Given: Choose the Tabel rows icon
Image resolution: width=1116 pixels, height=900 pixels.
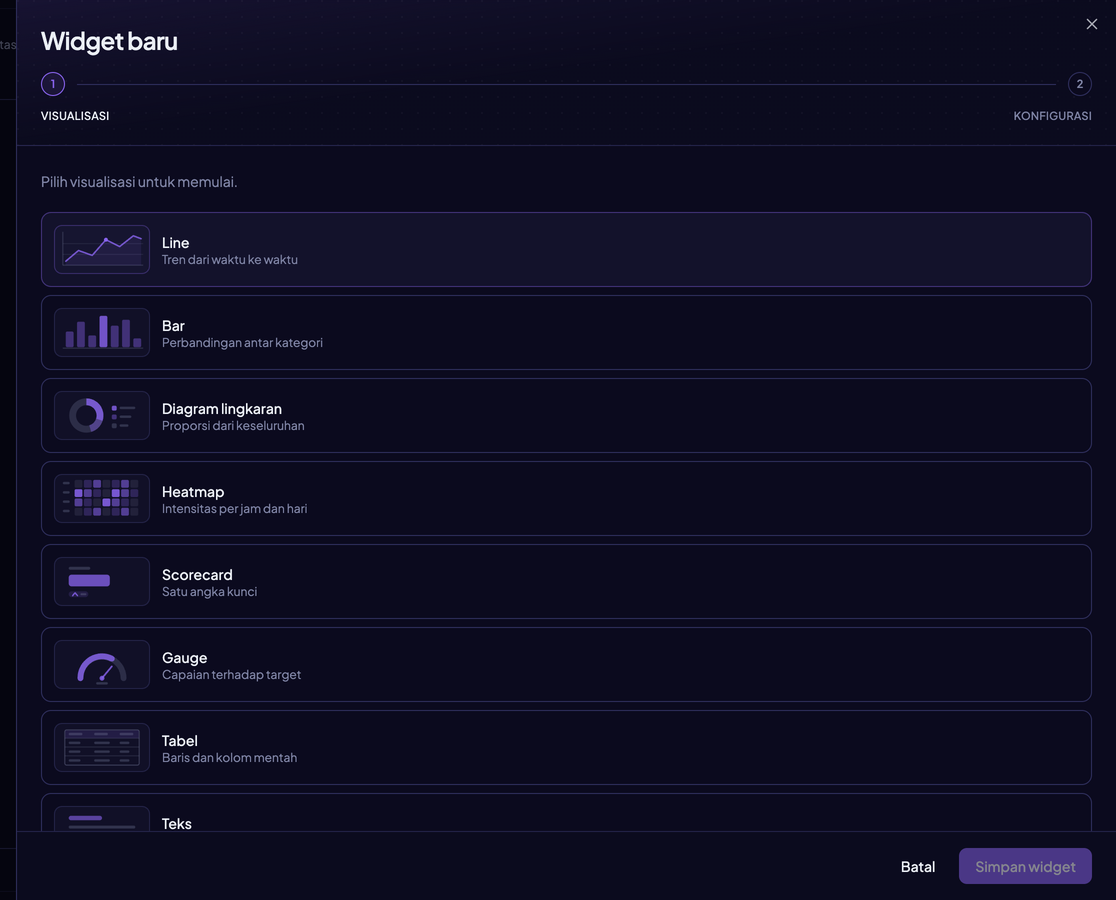Looking at the screenshot, I should point(102,748).
